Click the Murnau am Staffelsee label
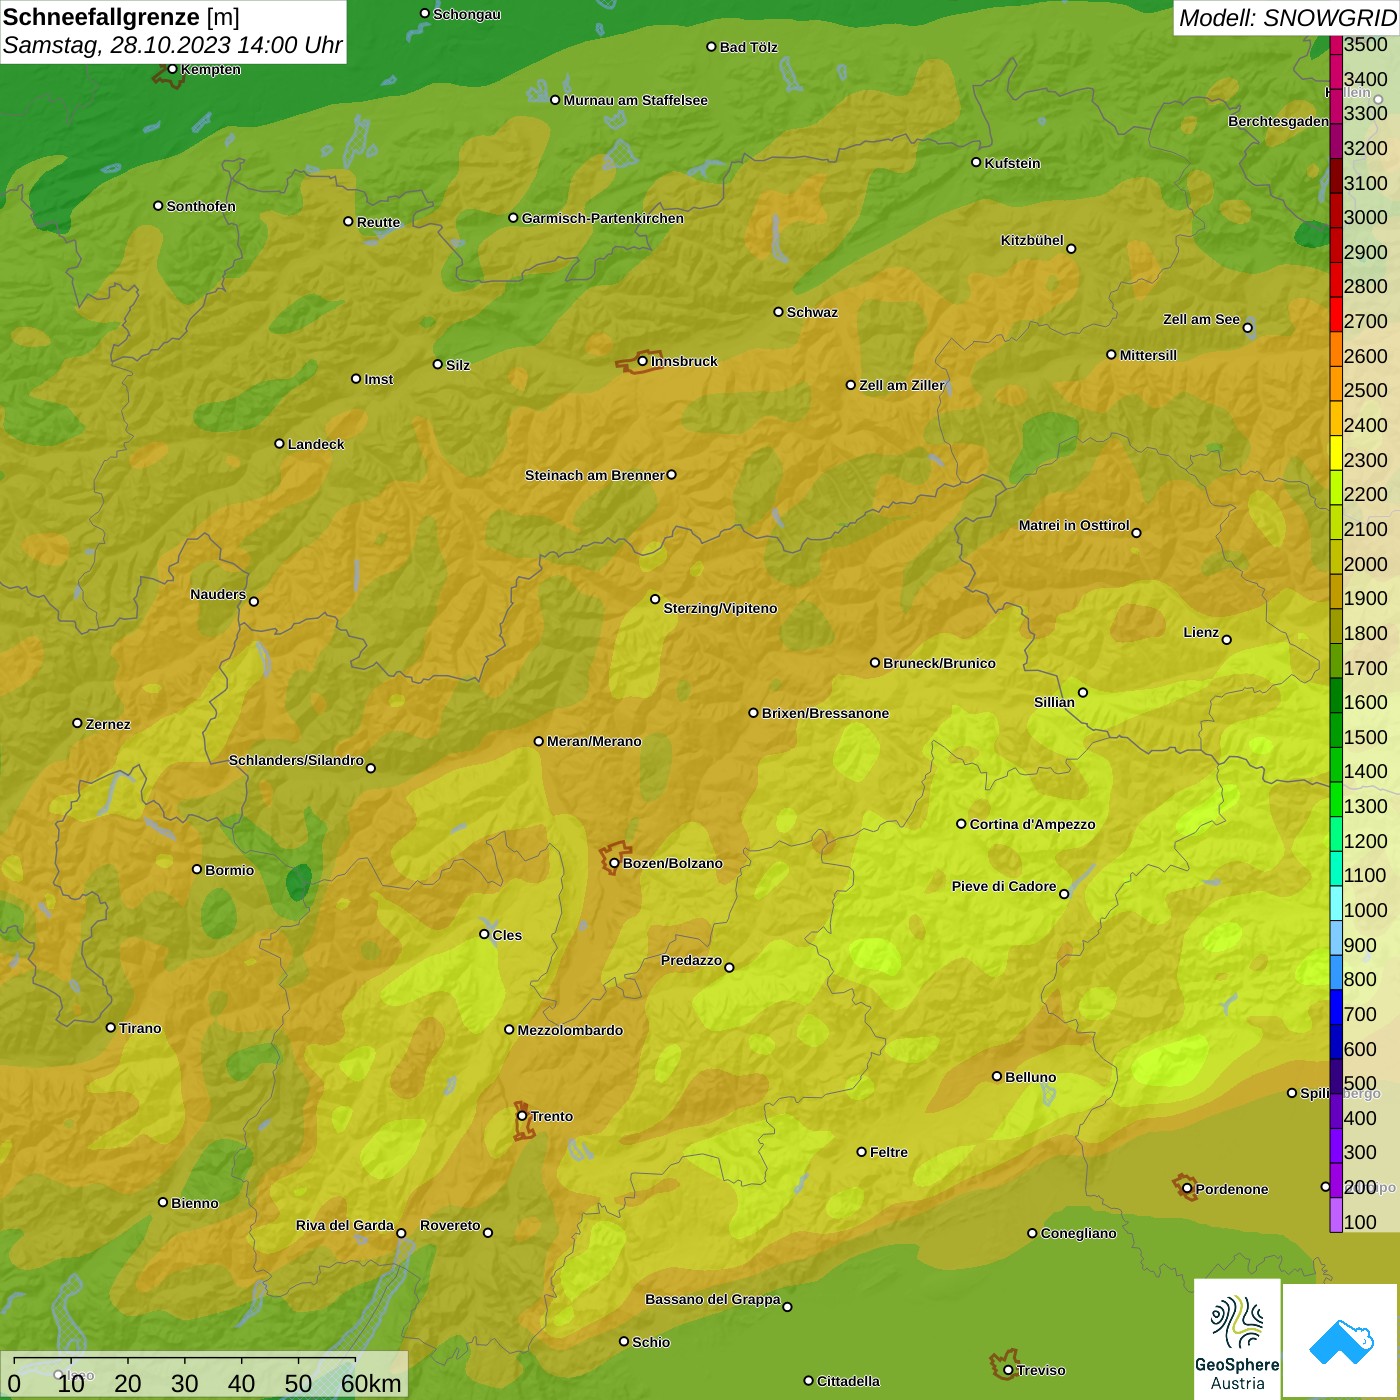Image resolution: width=1400 pixels, height=1400 pixels. (x=635, y=100)
